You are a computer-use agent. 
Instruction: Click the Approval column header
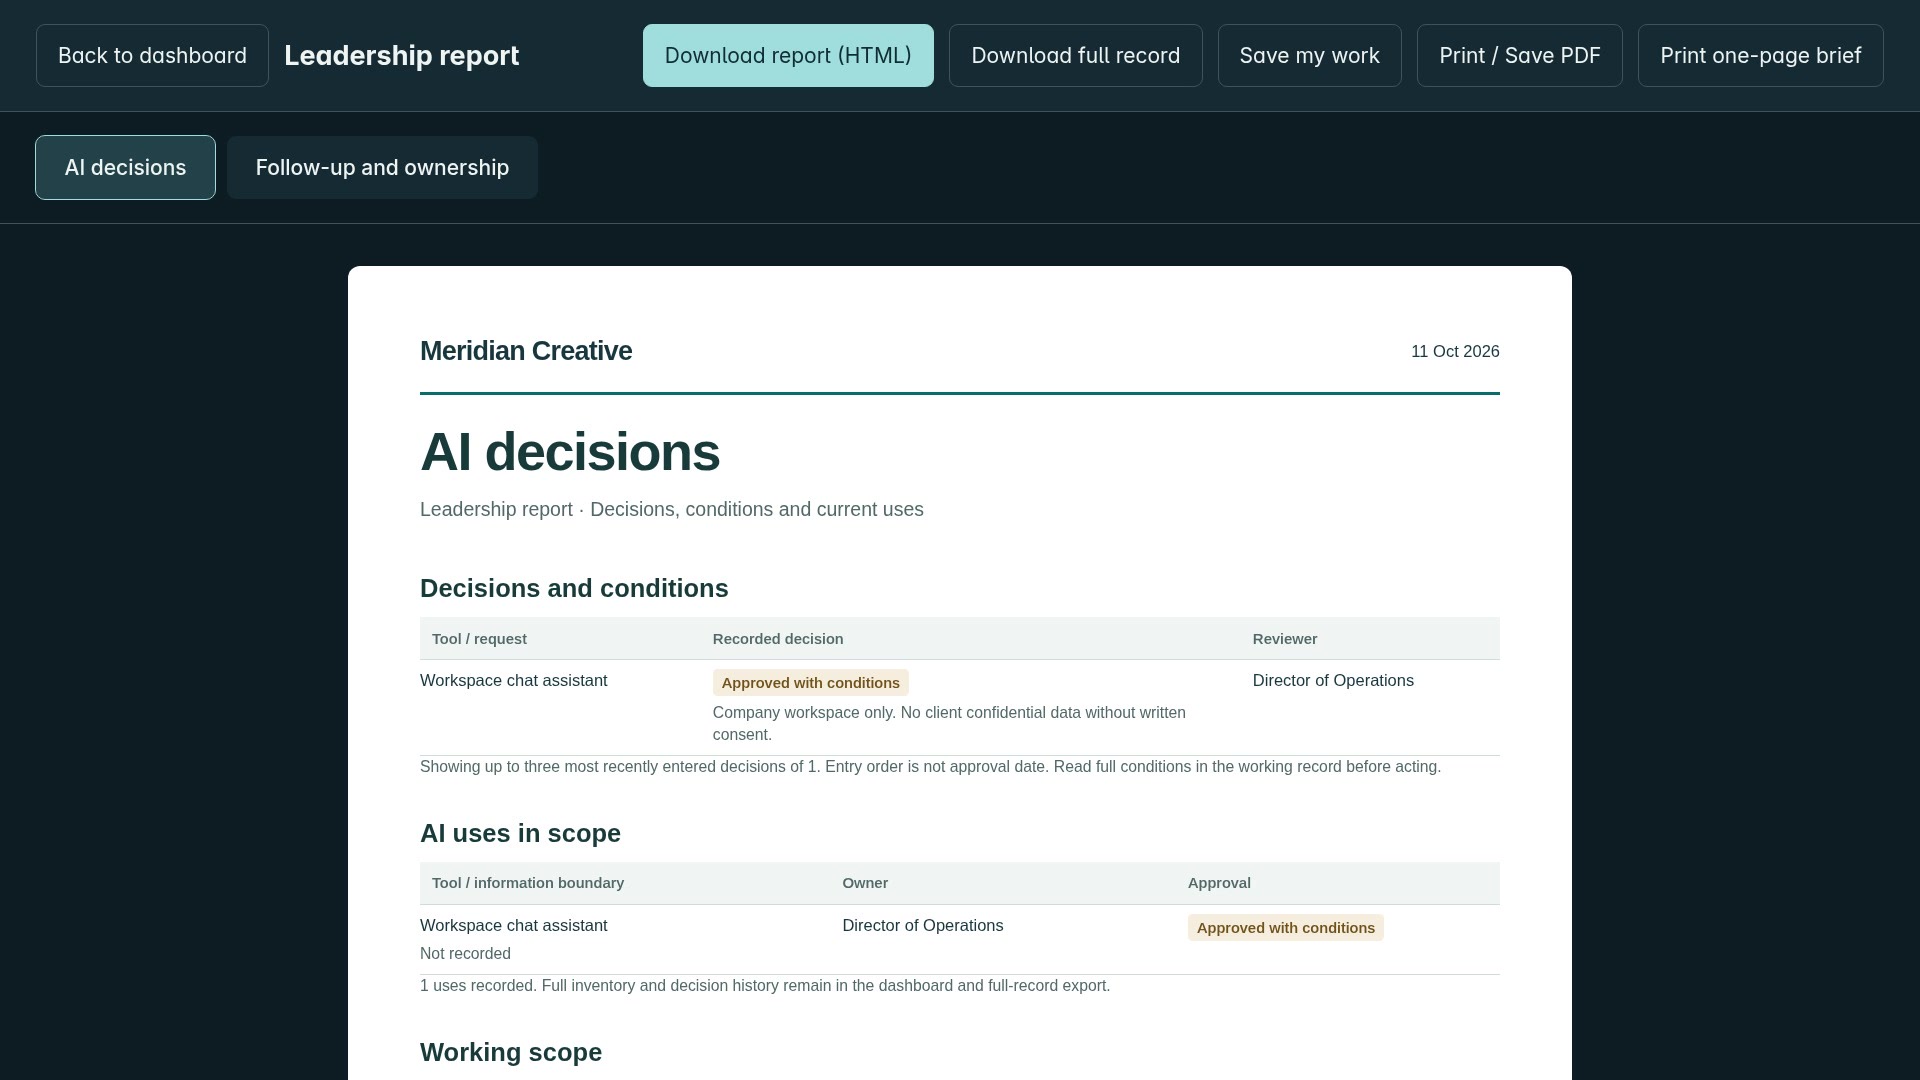click(x=1219, y=883)
